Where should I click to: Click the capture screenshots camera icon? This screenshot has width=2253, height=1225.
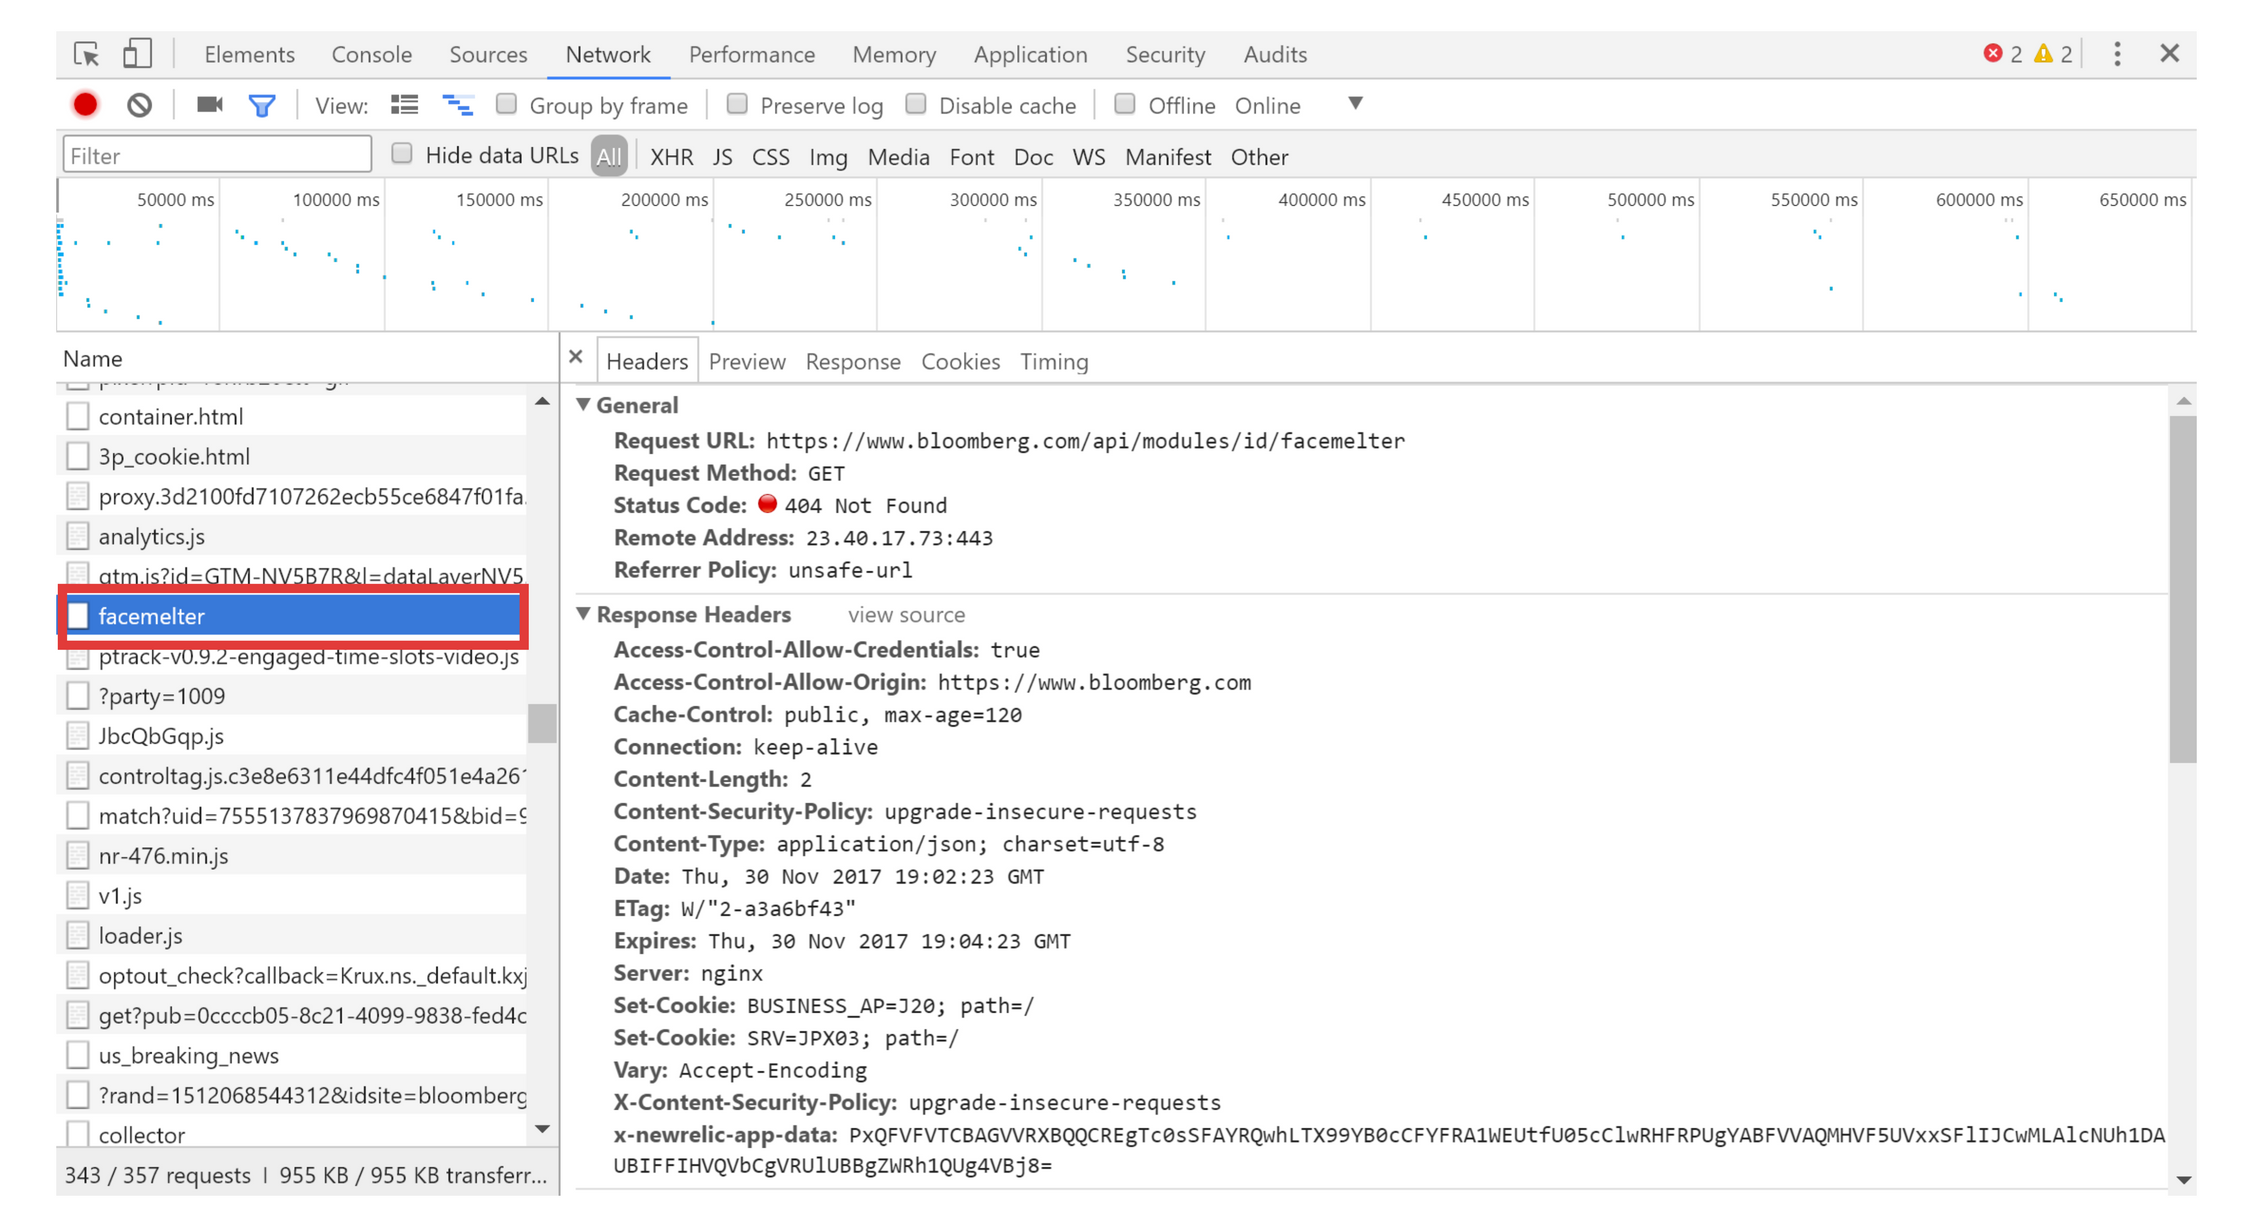click(x=209, y=105)
